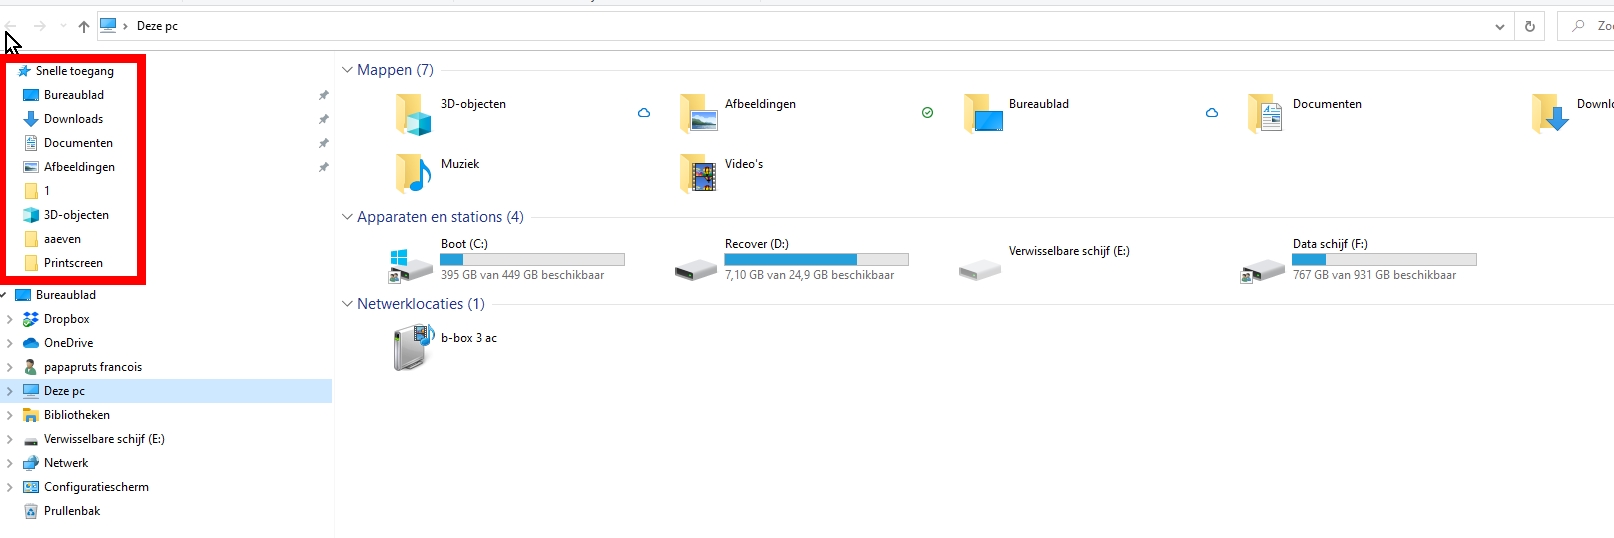Collapse the Apparaten en stations group

(x=347, y=217)
